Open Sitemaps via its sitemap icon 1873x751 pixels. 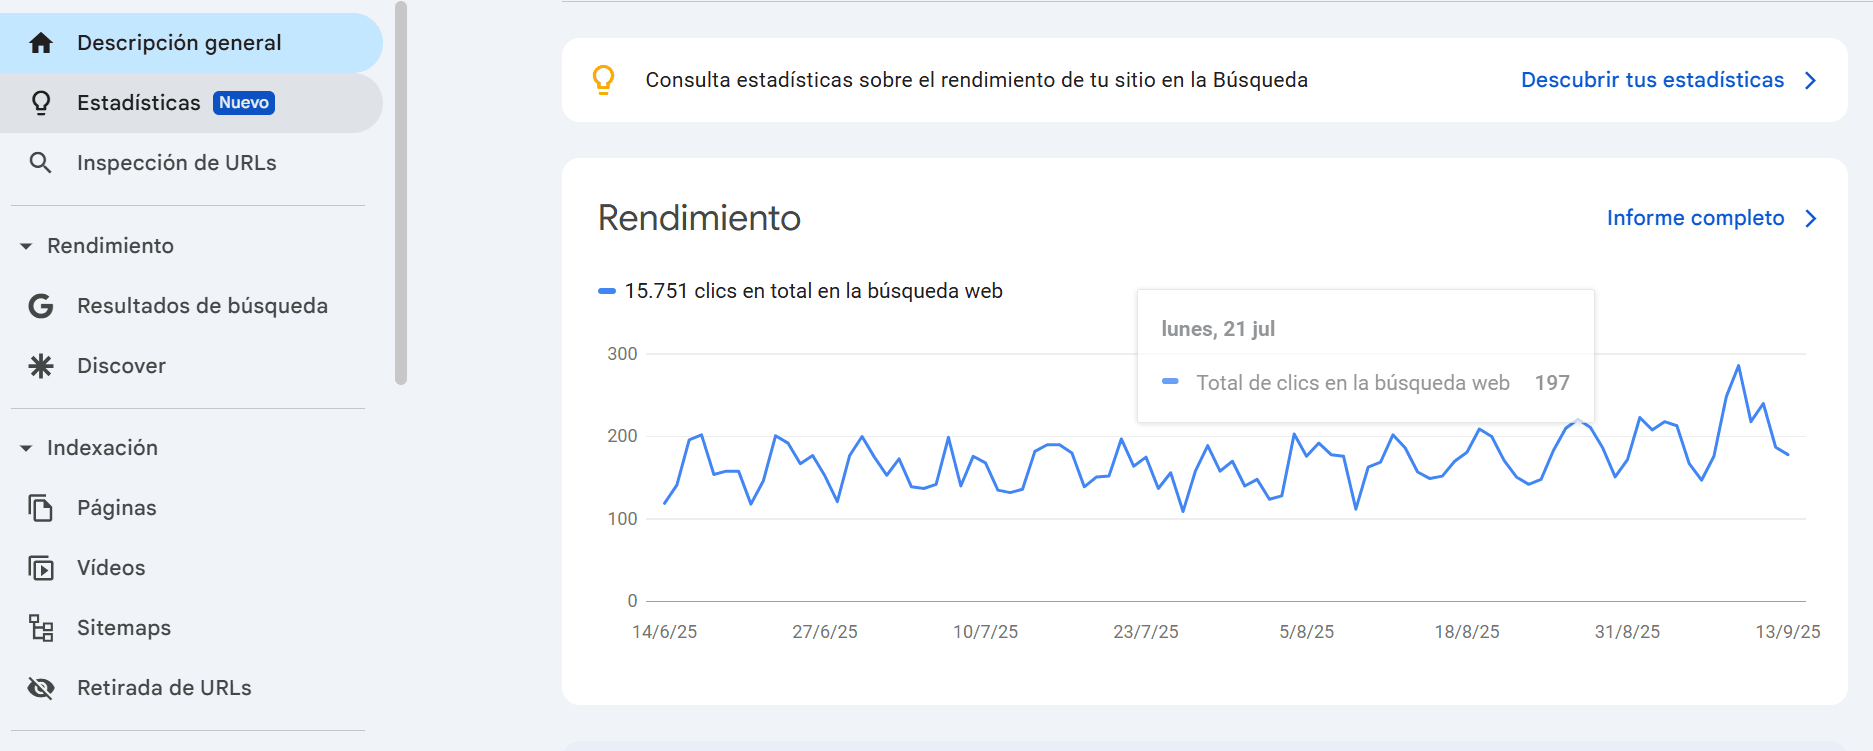(x=41, y=627)
